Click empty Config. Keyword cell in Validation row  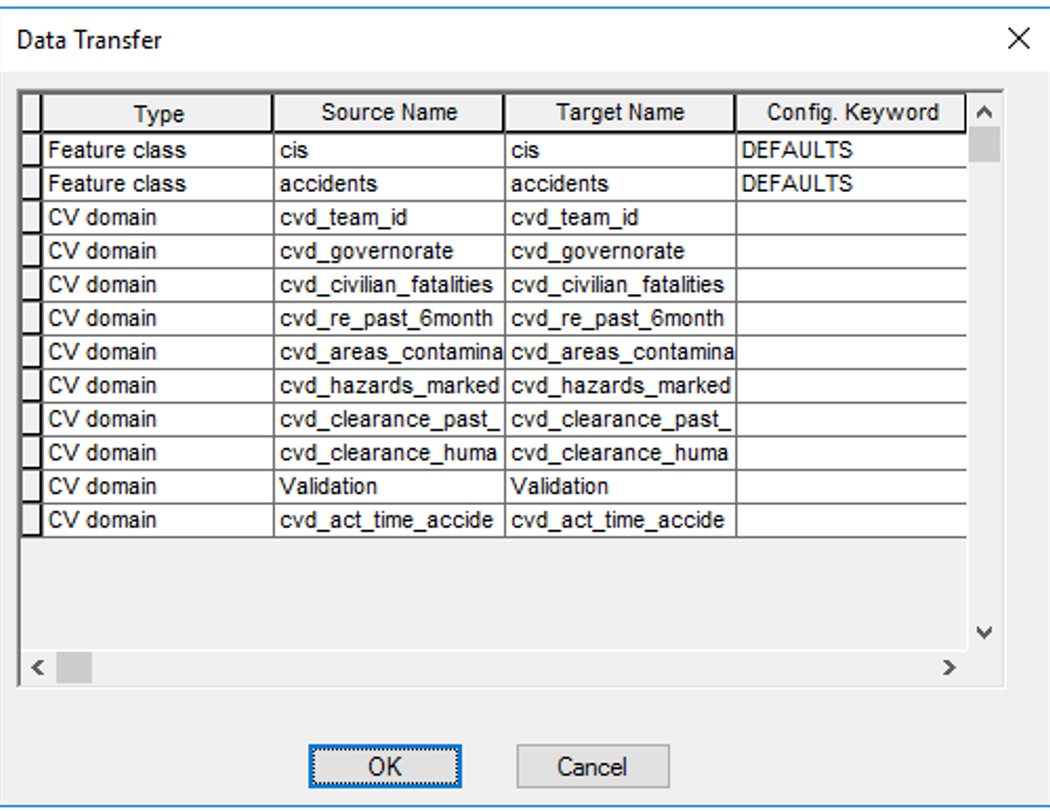coord(851,486)
